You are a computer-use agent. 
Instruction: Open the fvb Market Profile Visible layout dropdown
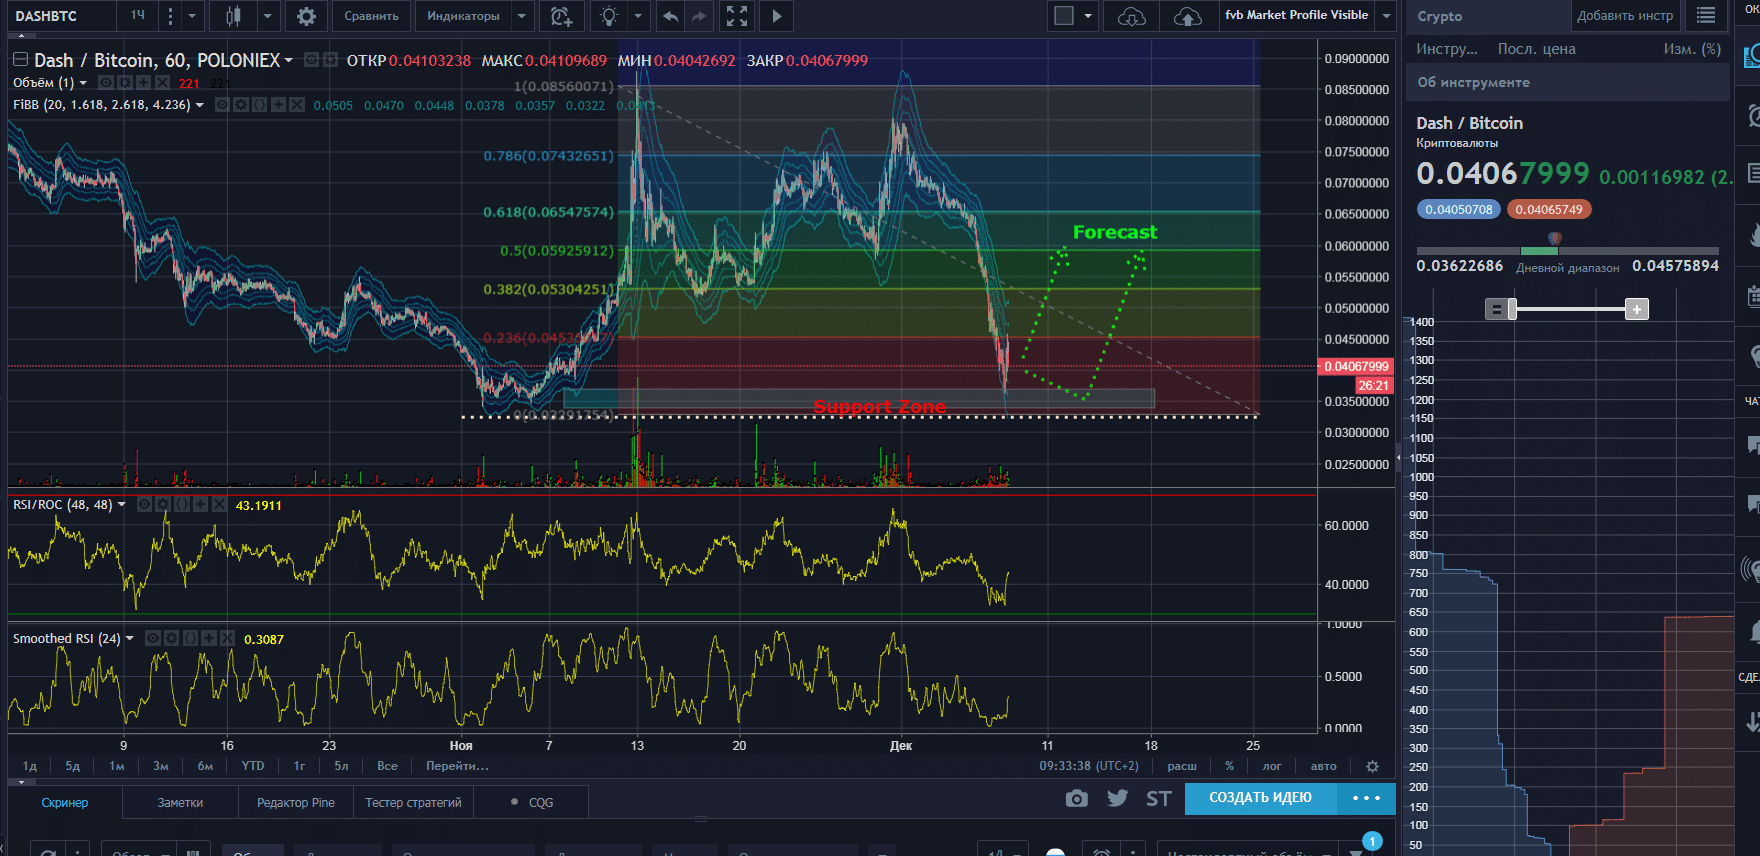pyautogui.click(x=1386, y=16)
